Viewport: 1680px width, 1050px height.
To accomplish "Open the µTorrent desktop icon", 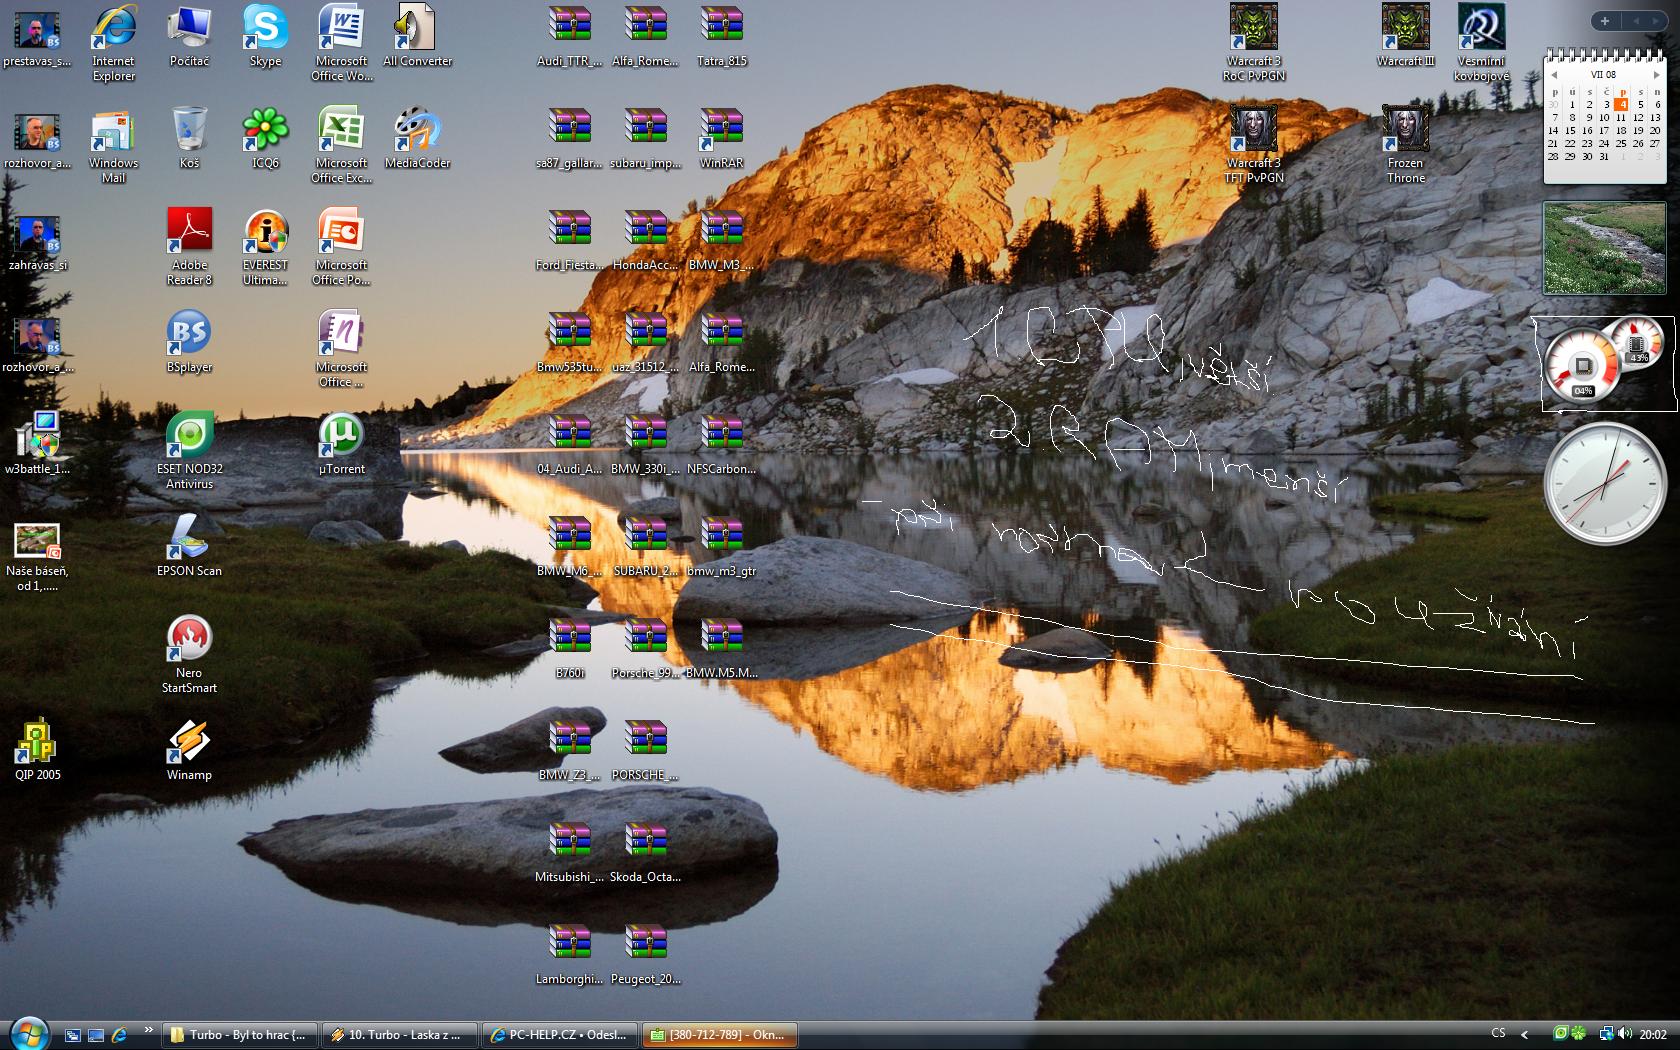I will (x=341, y=438).
